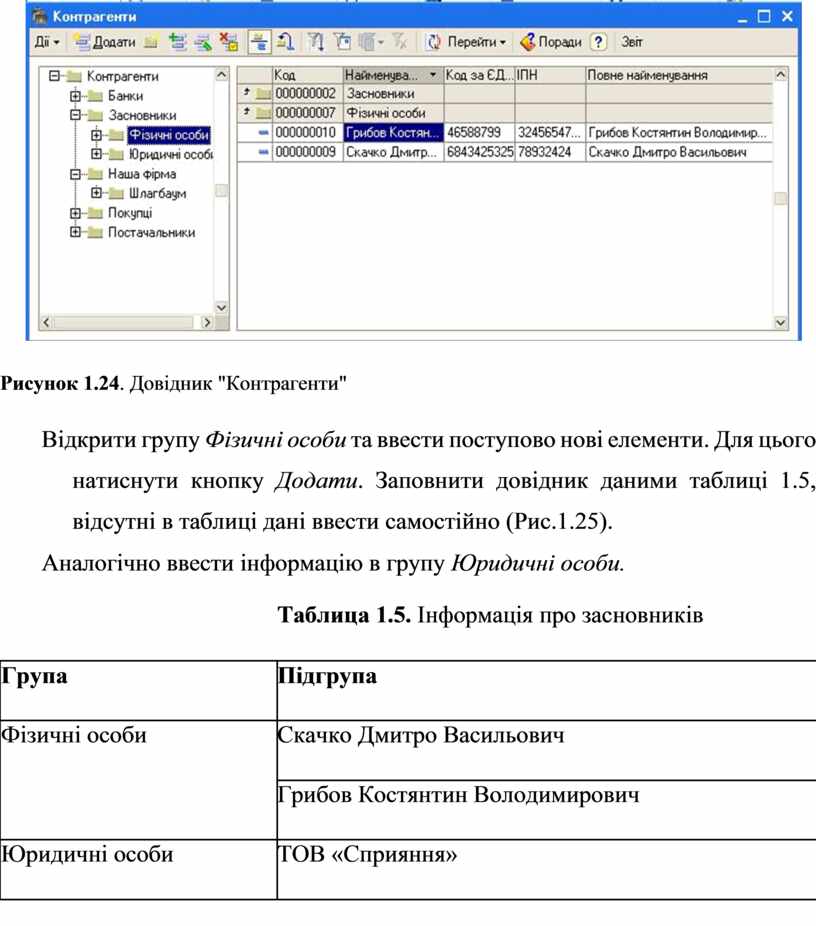Screen dimensions: 816x926
Task: Click the ІПН column header
Action: click(x=550, y=75)
